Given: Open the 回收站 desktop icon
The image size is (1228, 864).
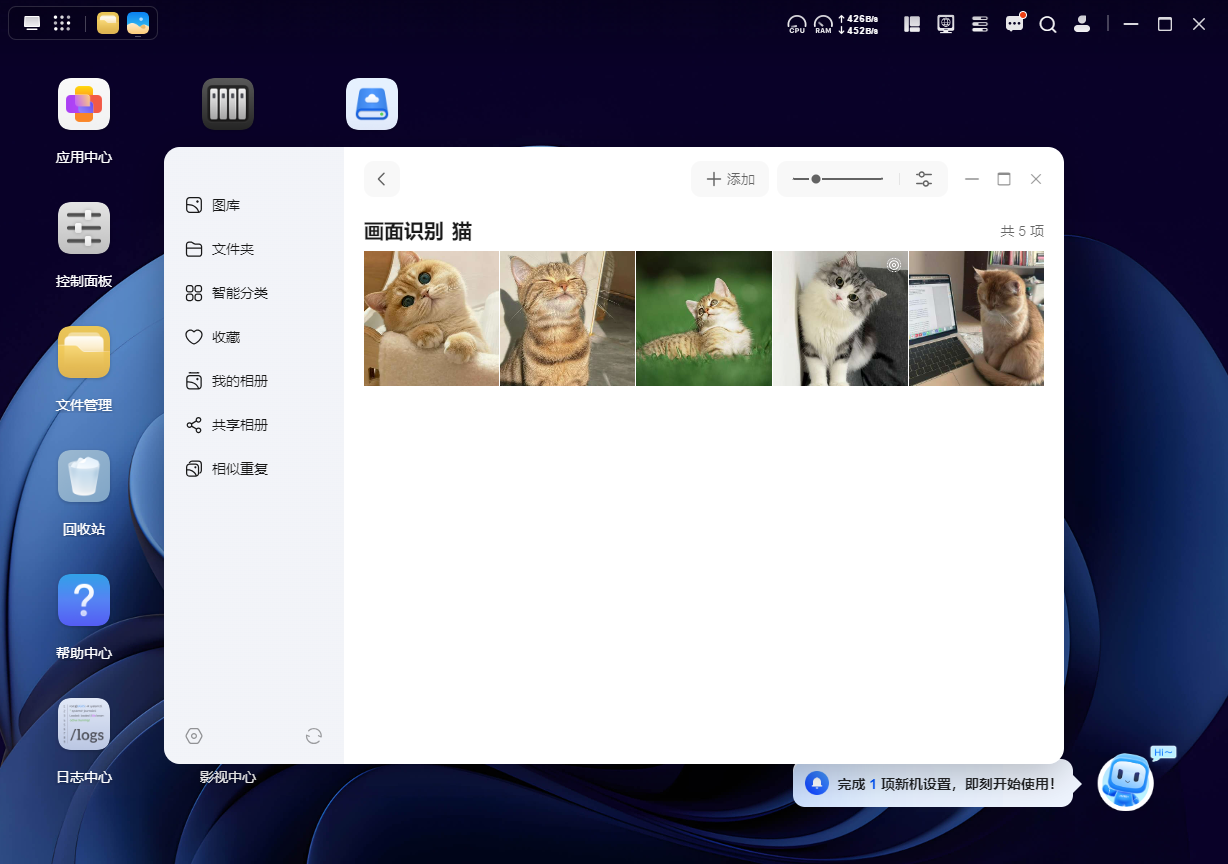Looking at the screenshot, I should 84,476.
